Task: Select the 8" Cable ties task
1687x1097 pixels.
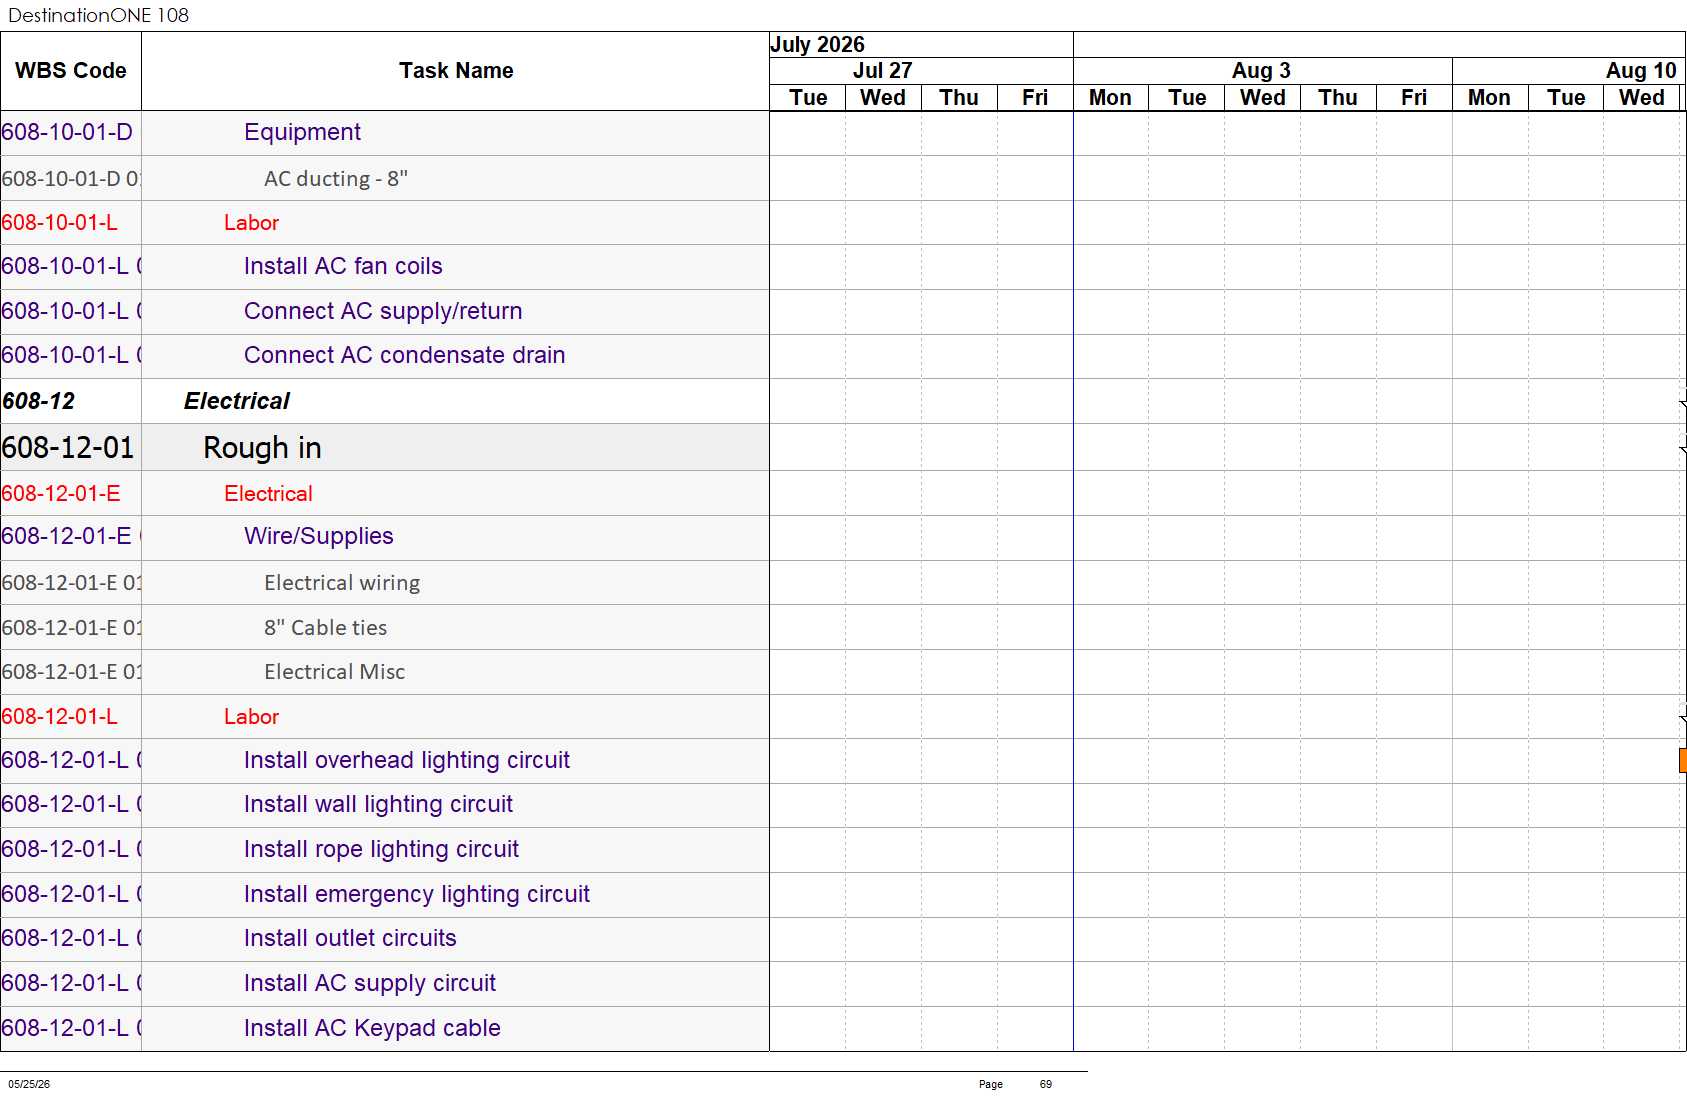Action: click(x=326, y=628)
